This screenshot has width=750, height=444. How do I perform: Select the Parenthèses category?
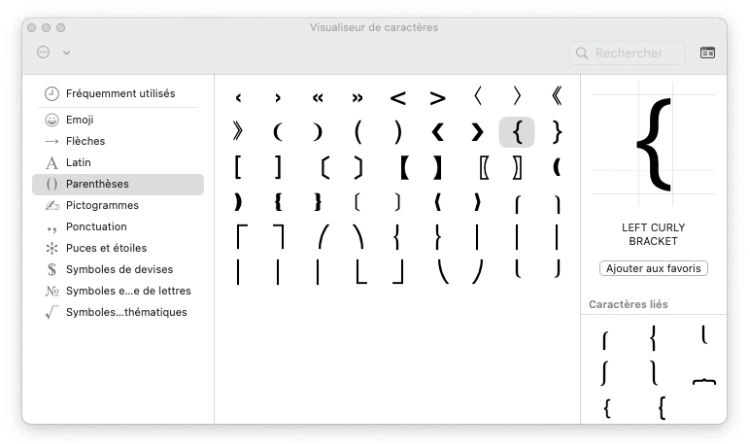(118, 184)
